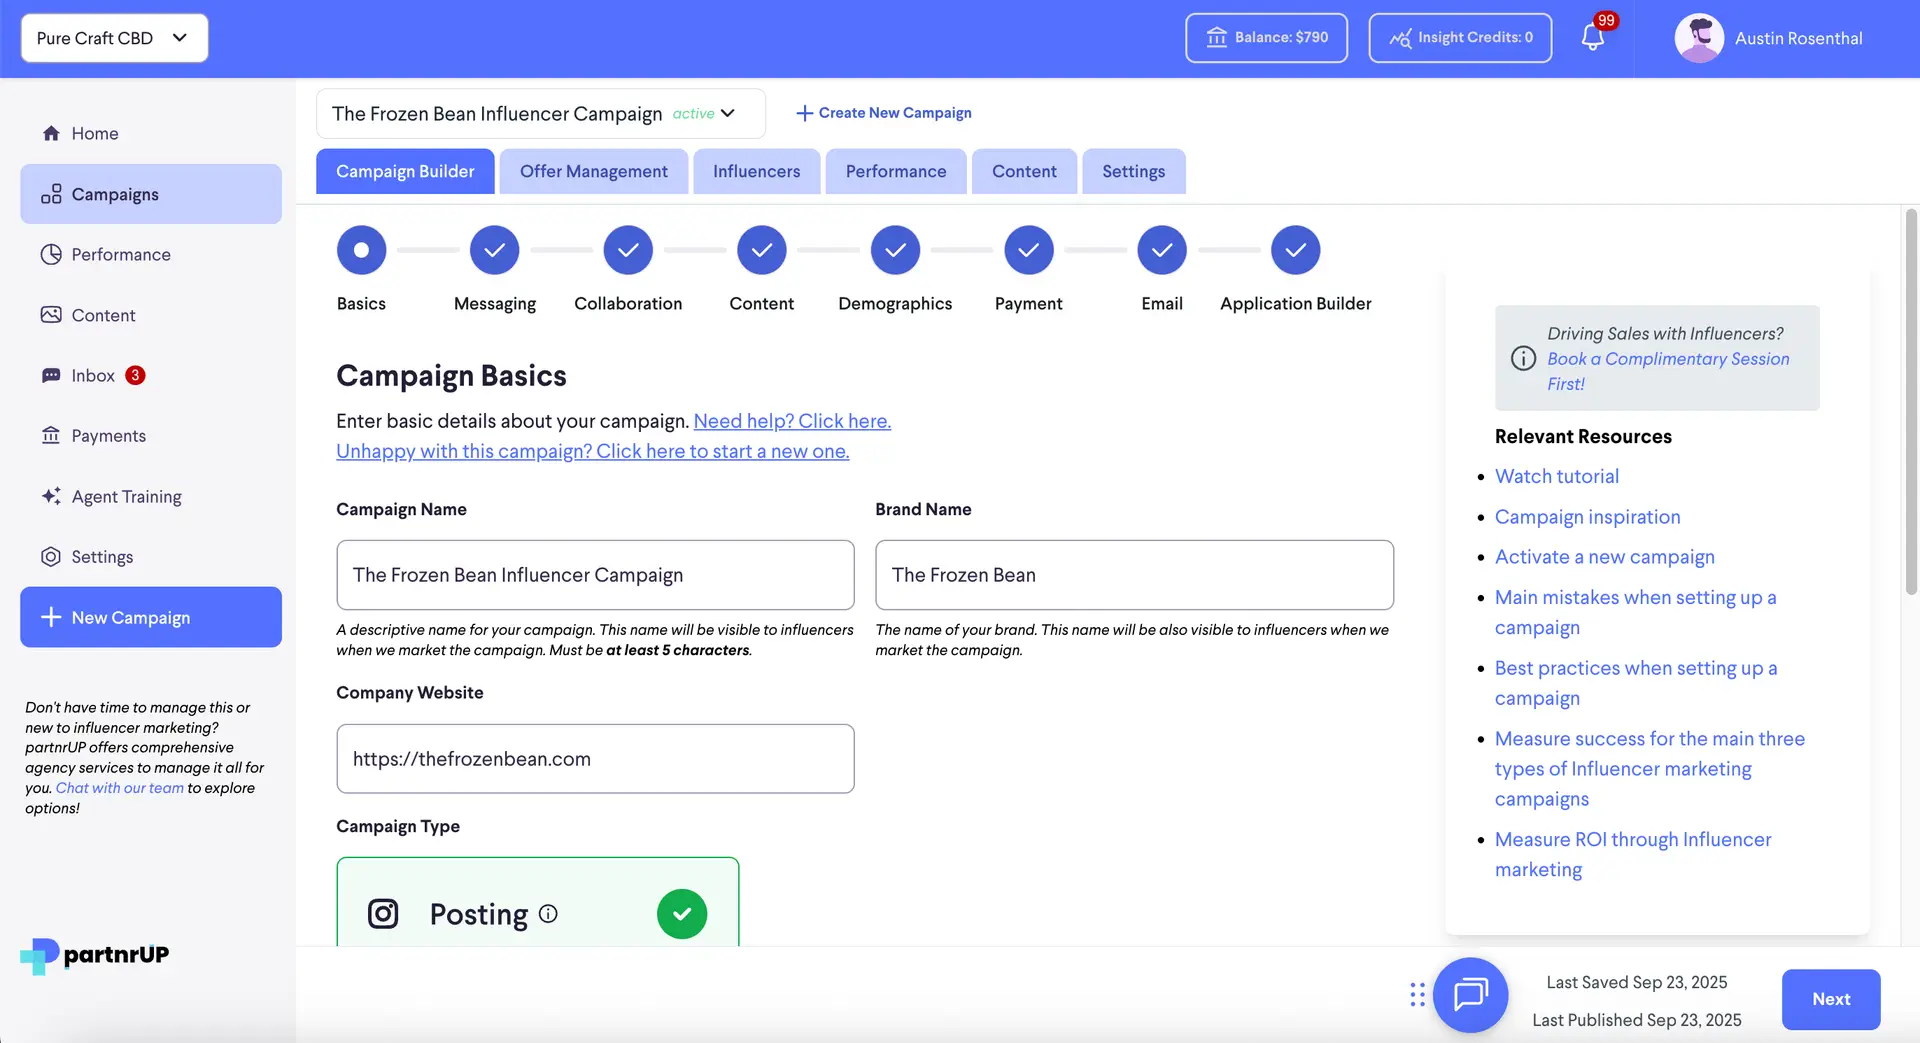The width and height of the screenshot is (1920, 1043).
Task: Expand the Pure Craft CBD brand selector
Action: (x=113, y=38)
